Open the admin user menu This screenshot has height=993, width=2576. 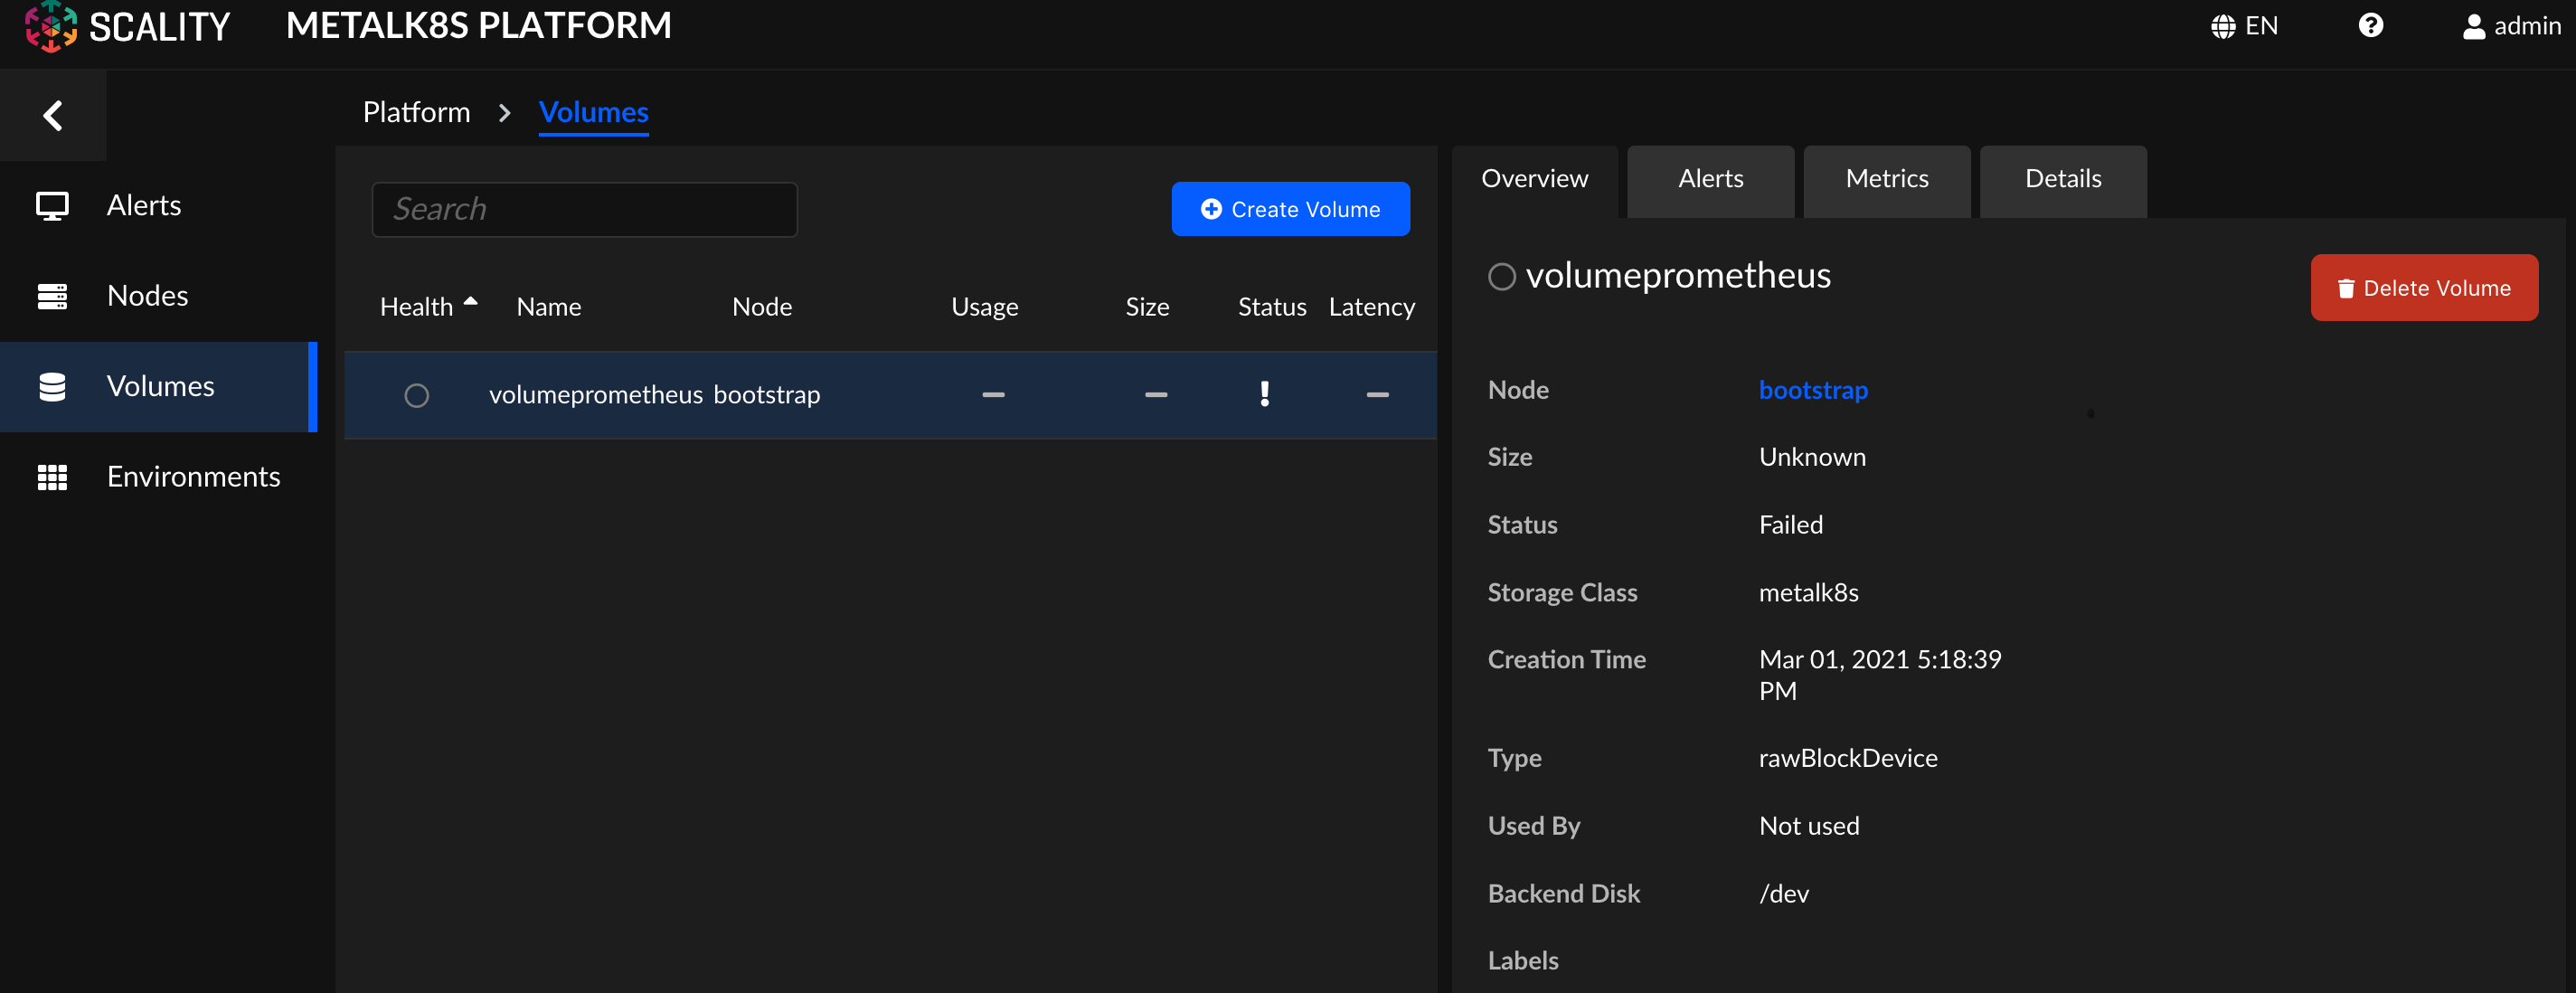2511,26
